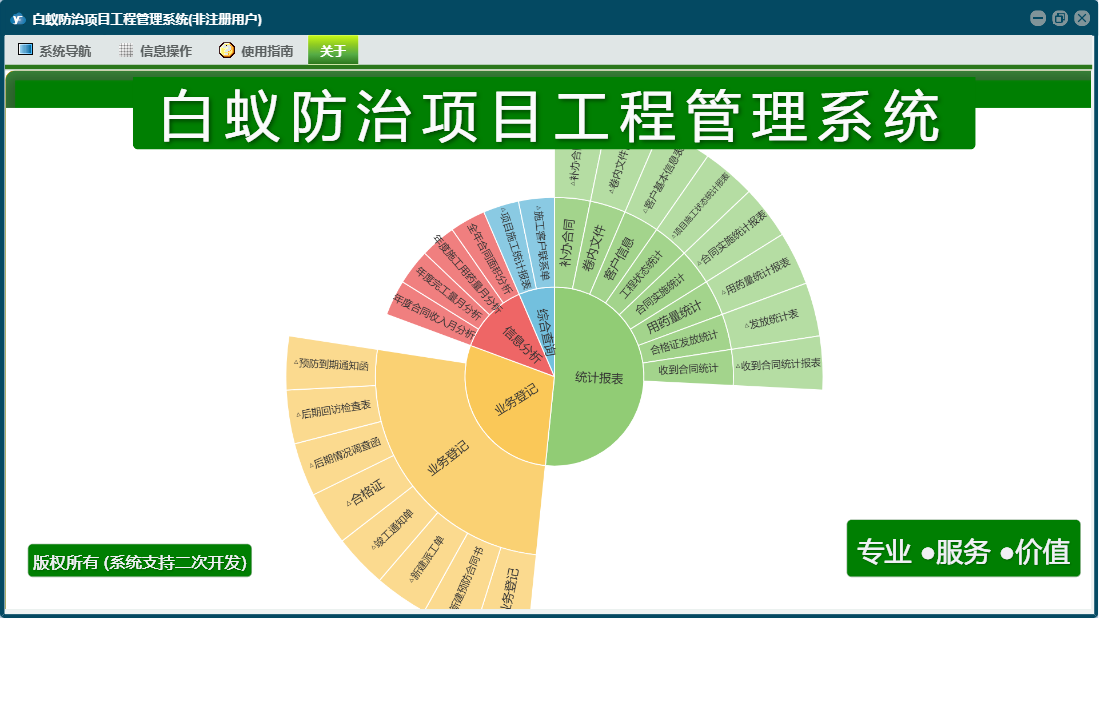Open the 竣工通知单 segment

(x=394, y=528)
